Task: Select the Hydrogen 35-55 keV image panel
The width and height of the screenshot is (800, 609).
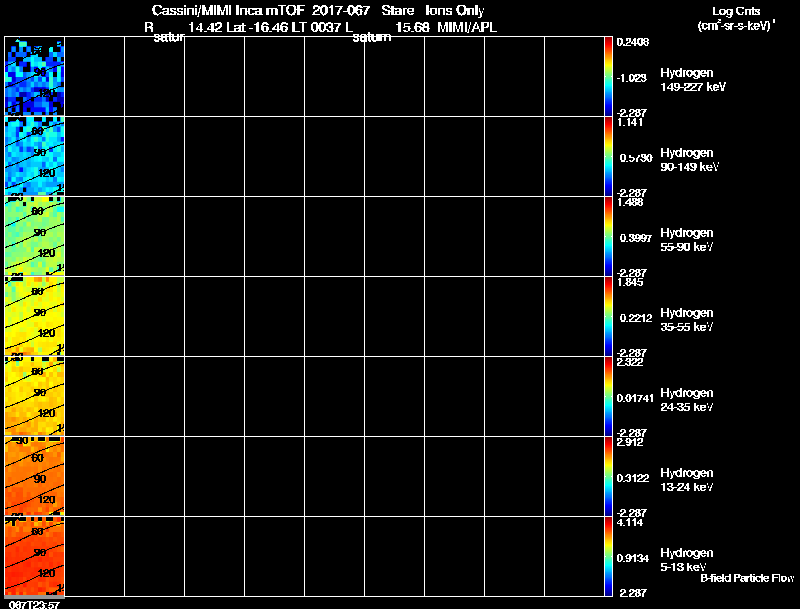Action: coord(35,316)
